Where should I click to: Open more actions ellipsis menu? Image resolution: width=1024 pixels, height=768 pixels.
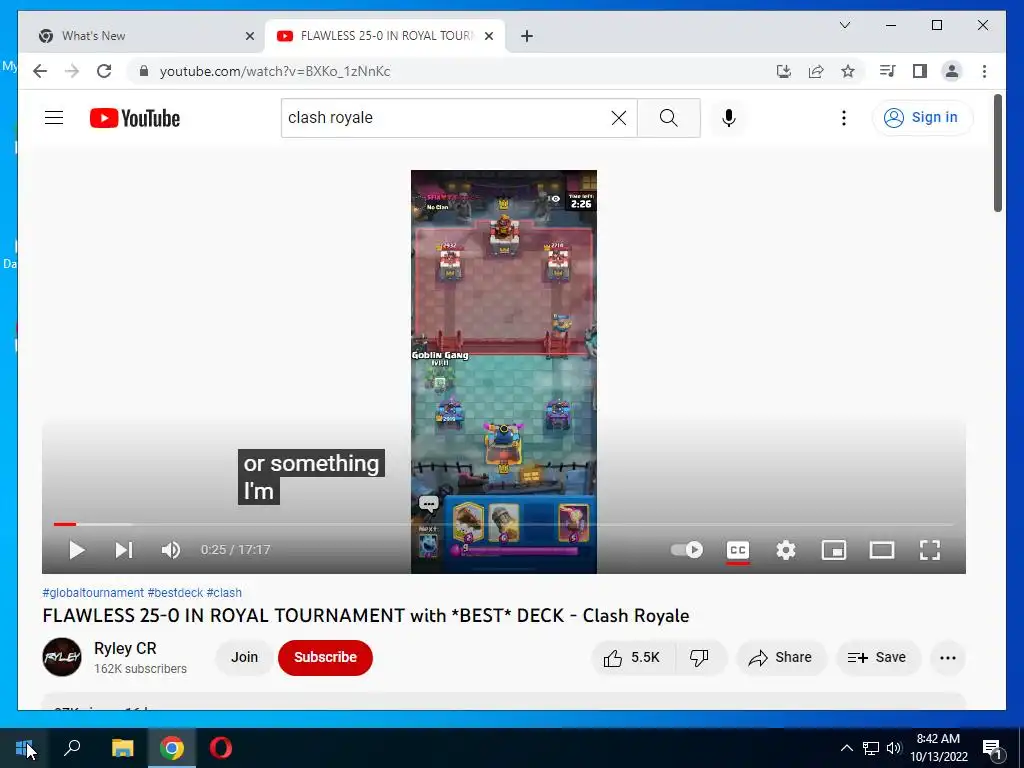(948, 658)
